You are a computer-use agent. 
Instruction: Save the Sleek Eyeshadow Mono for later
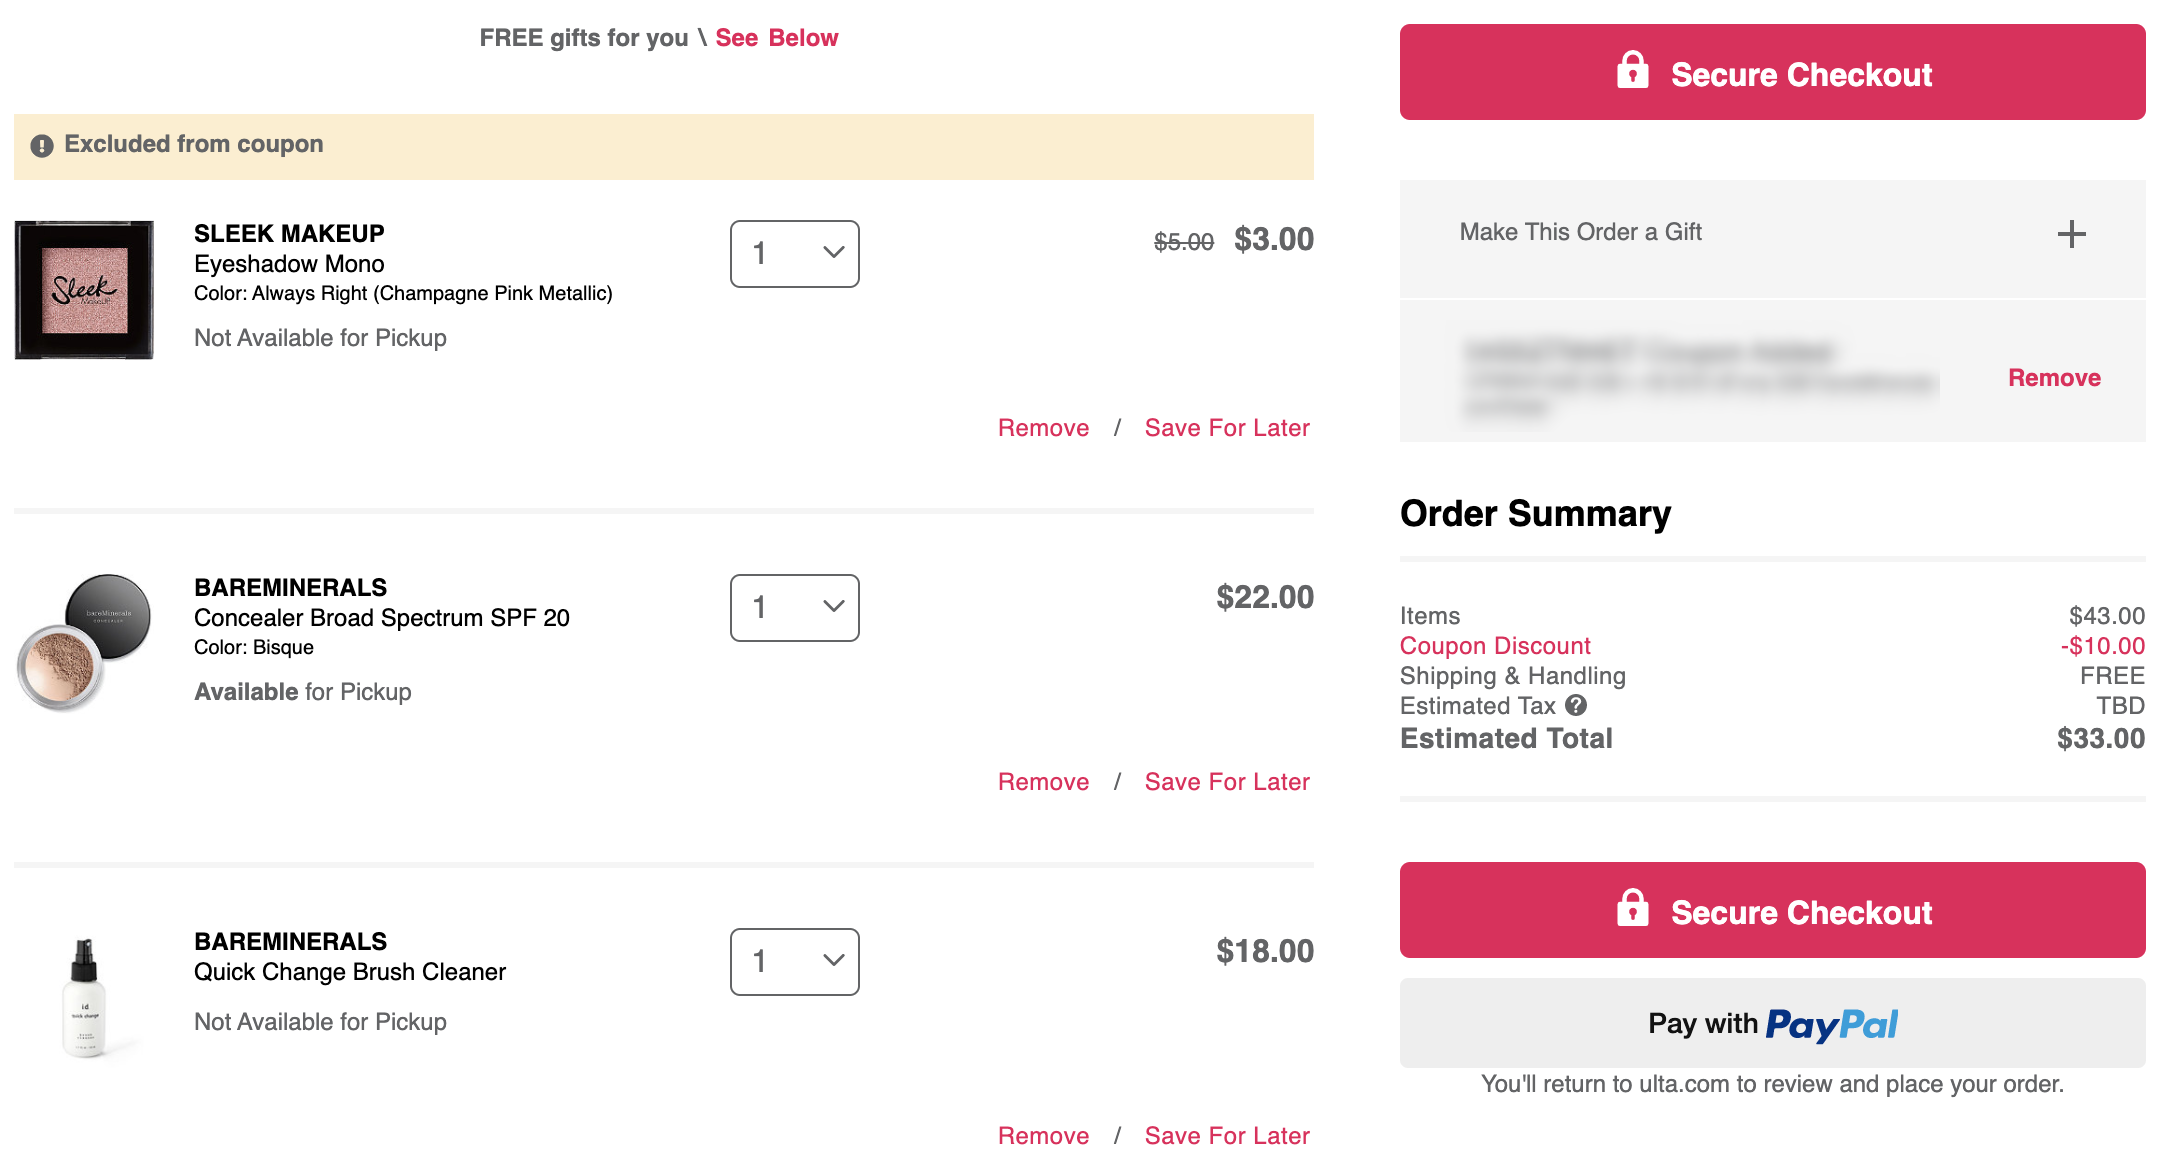tap(1227, 428)
